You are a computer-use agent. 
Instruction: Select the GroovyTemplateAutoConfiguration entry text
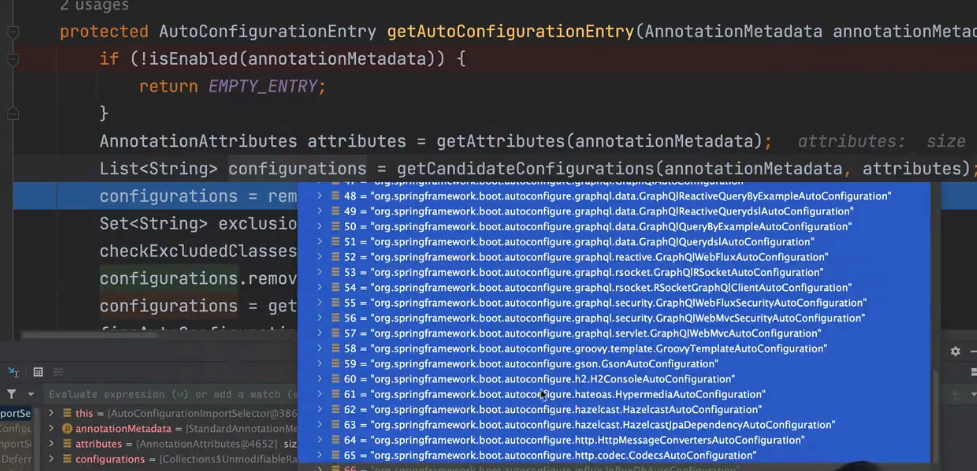(x=598, y=348)
